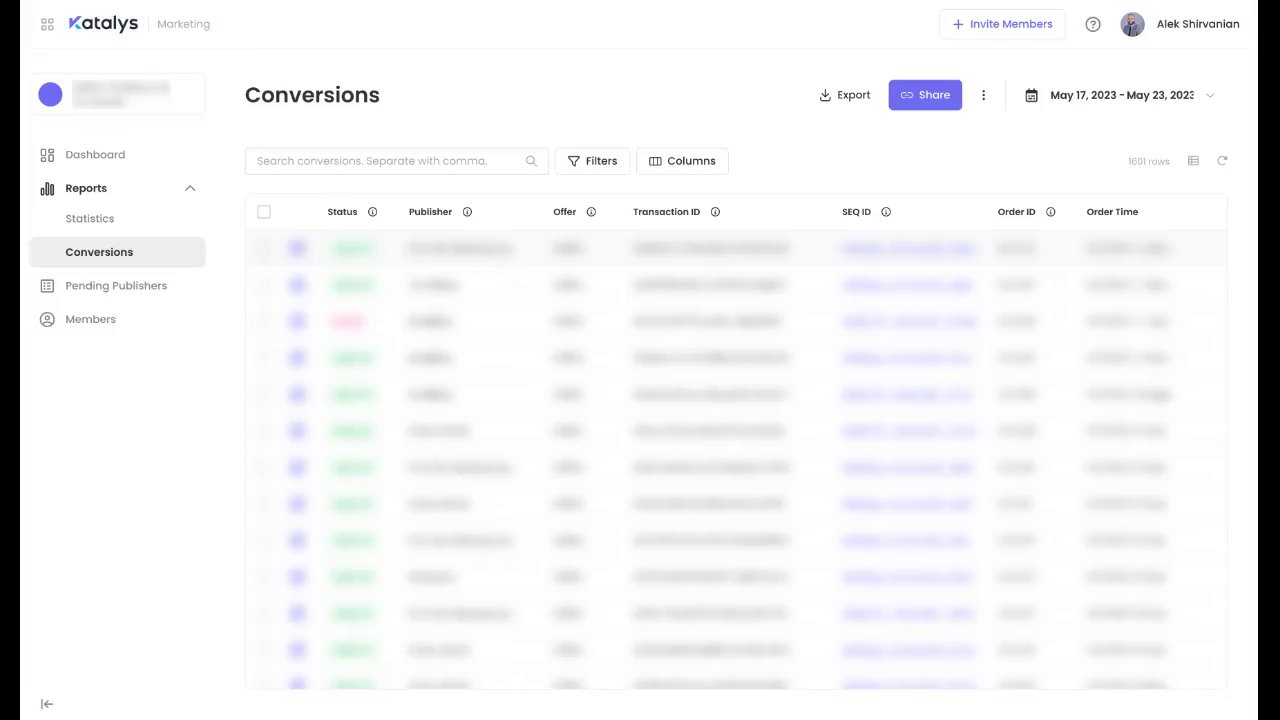This screenshot has width=1280, height=720.
Task: Click the refresh table icon
Action: 1222,161
